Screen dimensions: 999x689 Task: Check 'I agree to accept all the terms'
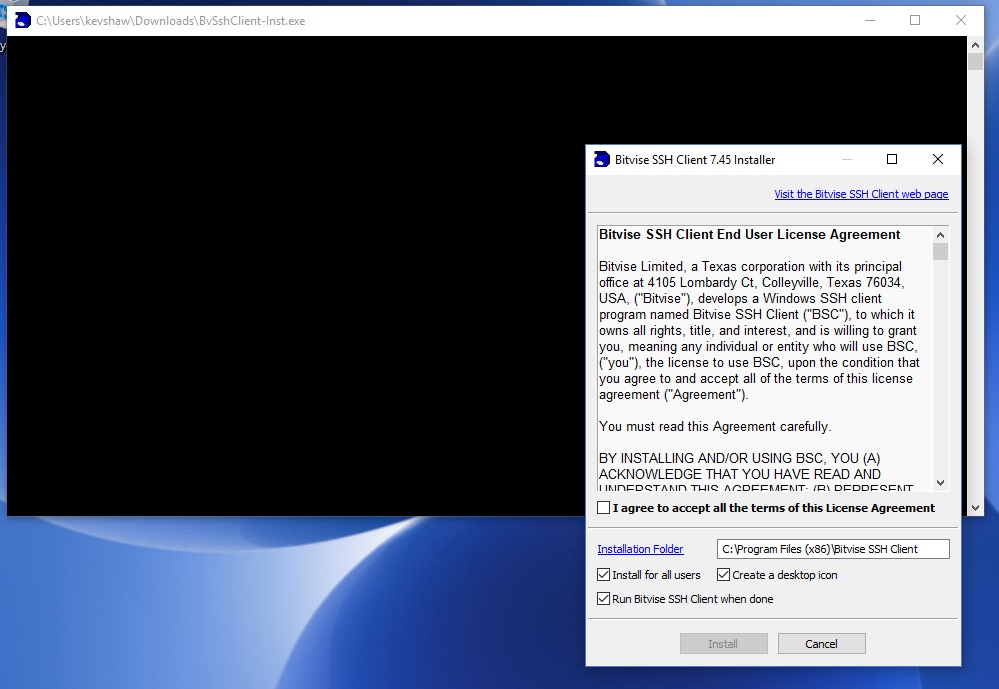point(603,507)
